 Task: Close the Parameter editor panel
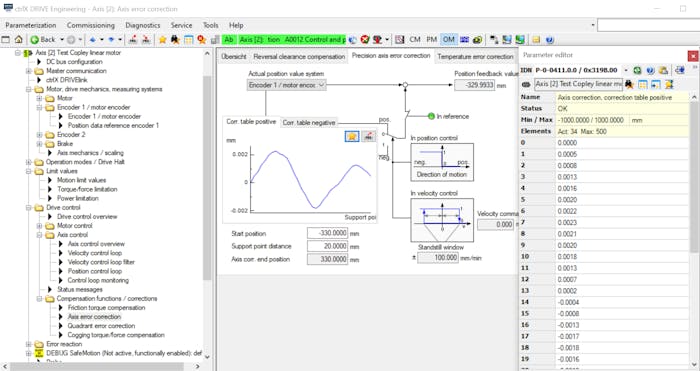[x=693, y=56]
